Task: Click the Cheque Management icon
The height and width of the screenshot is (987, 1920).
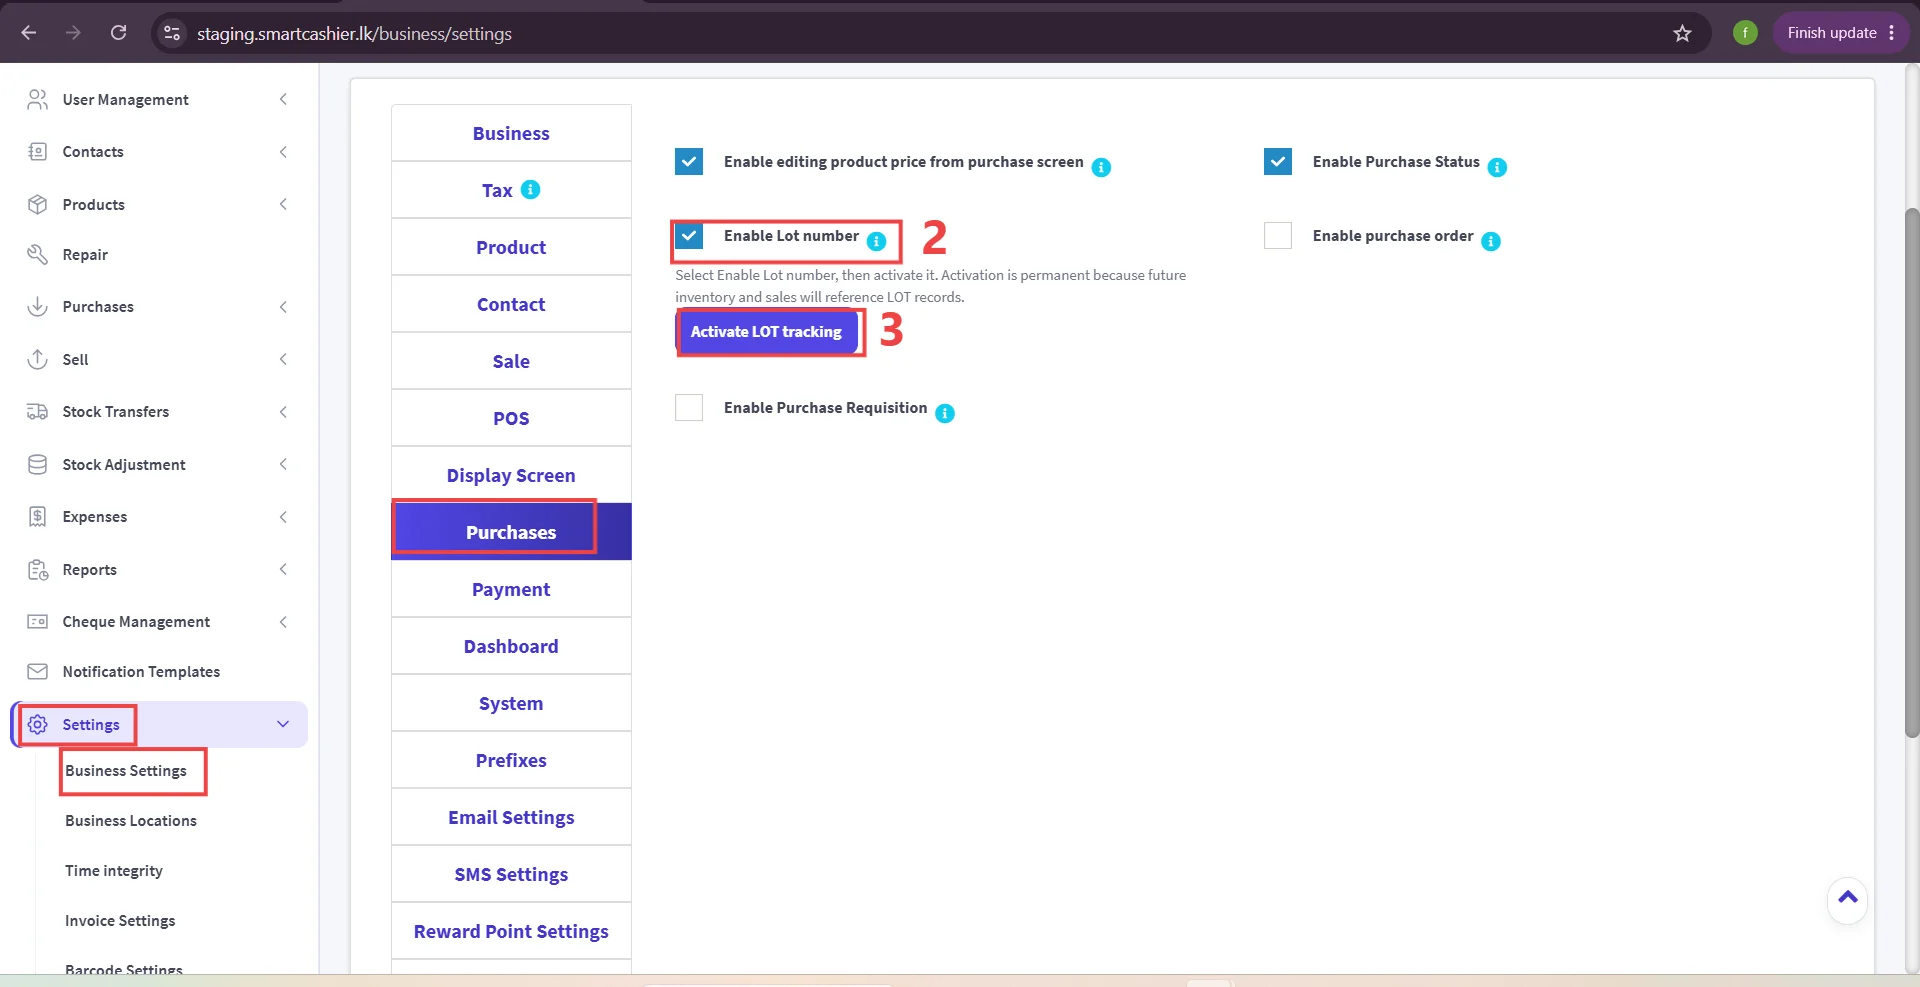Action: point(37,621)
